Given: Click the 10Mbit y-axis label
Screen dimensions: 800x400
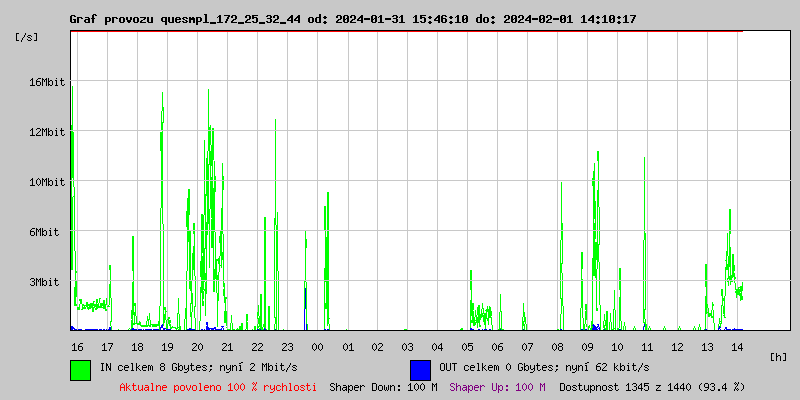Looking at the screenshot, I should [46, 182].
